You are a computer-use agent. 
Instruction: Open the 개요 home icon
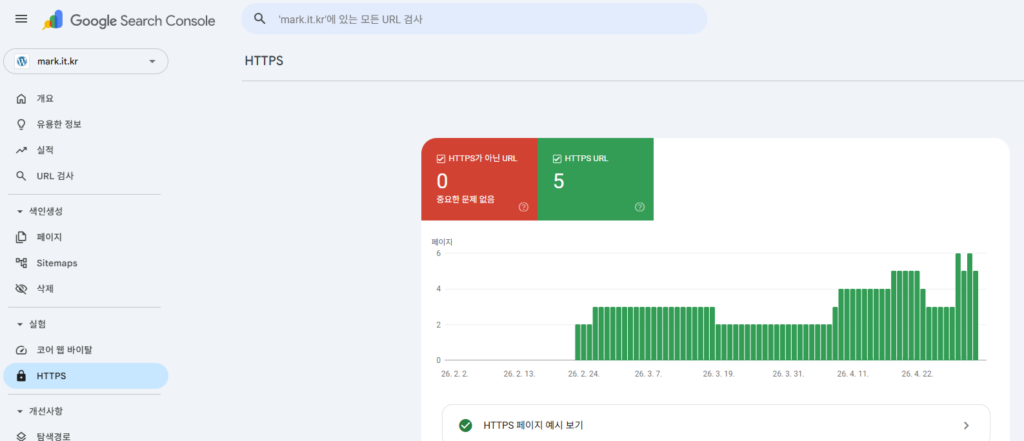click(x=22, y=99)
